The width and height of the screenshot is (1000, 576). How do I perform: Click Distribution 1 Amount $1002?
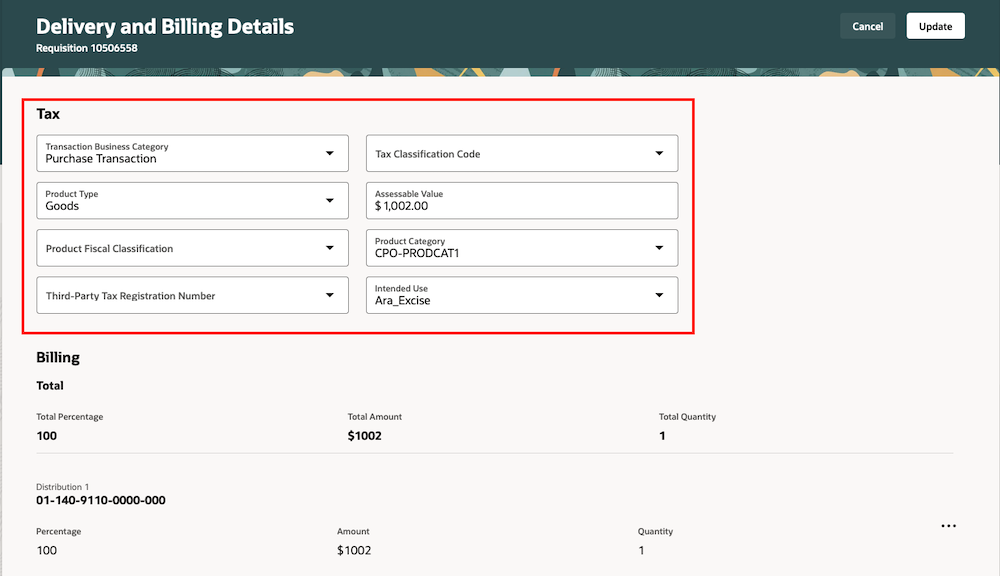[354, 550]
